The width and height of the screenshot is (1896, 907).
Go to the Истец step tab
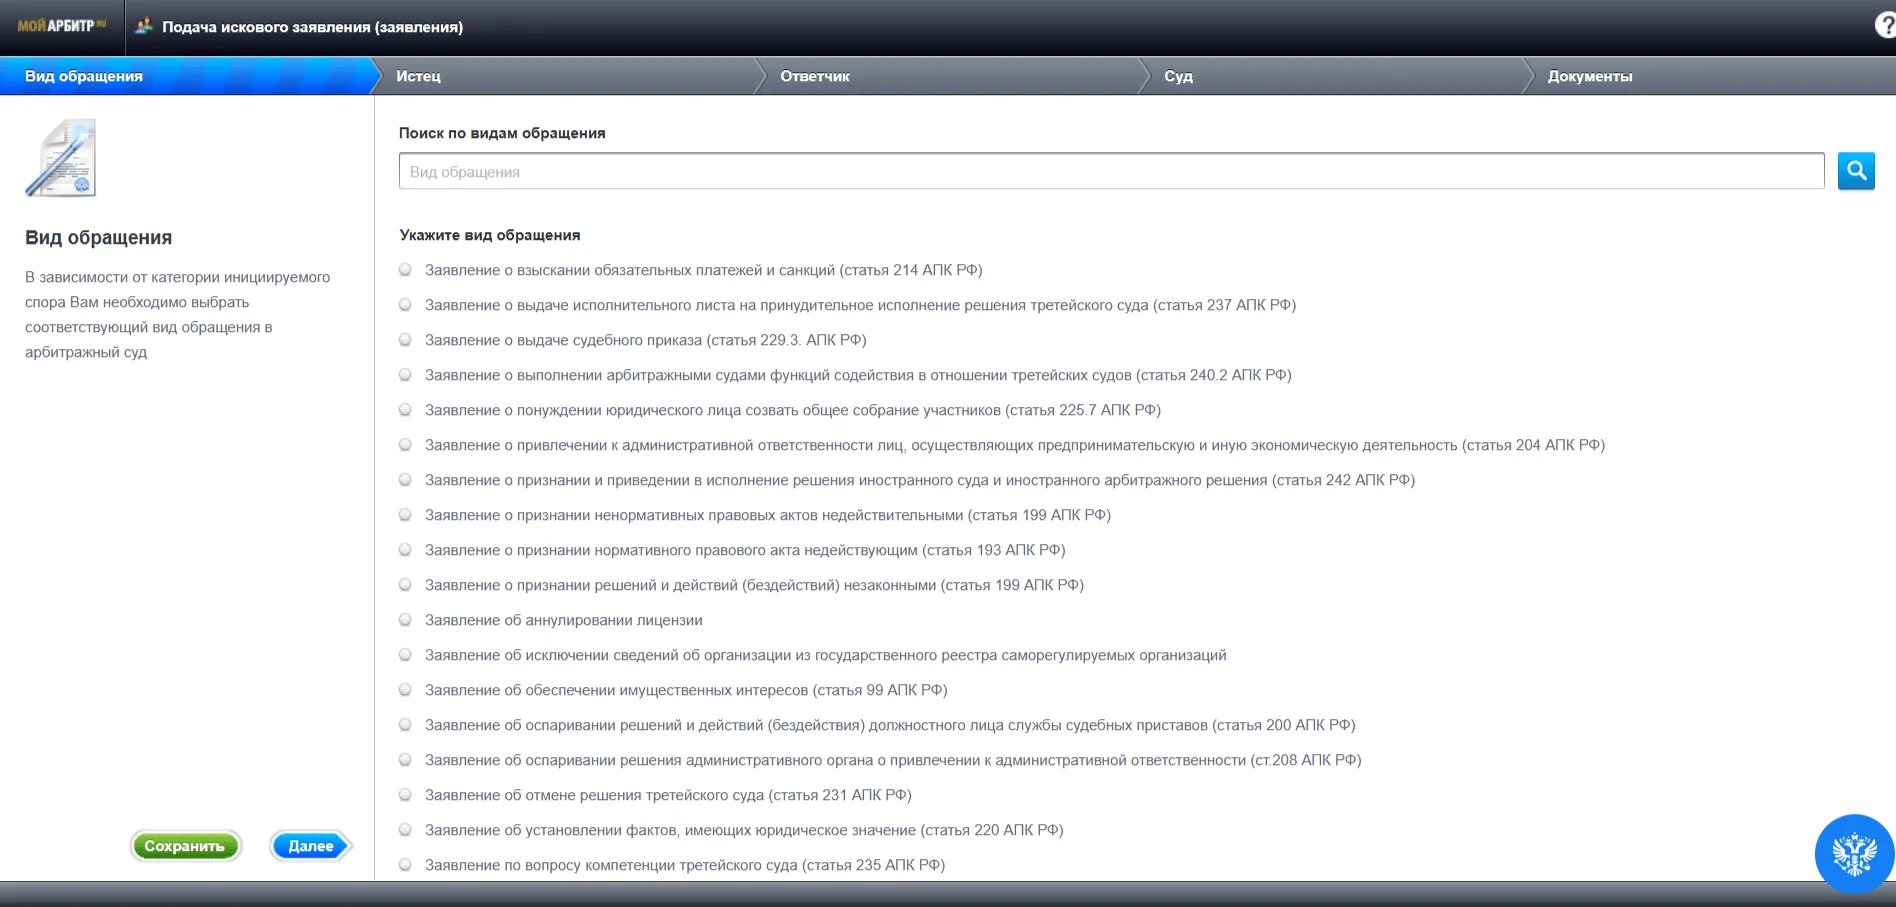click(418, 76)
